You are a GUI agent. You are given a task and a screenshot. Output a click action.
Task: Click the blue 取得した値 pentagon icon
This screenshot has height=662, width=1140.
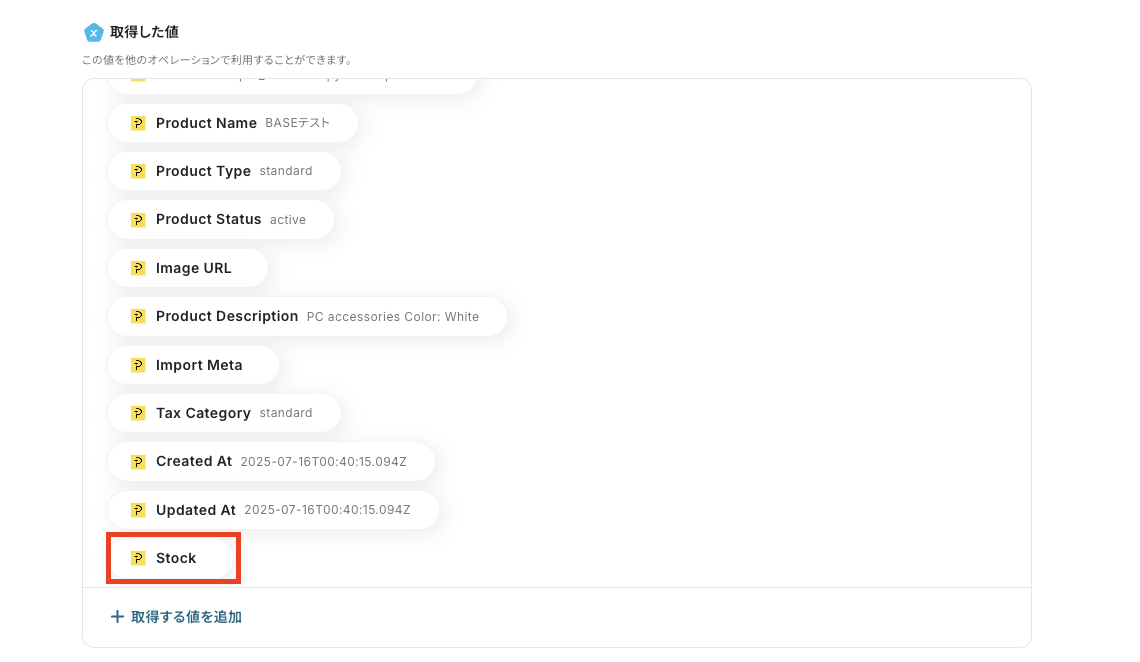93,32
